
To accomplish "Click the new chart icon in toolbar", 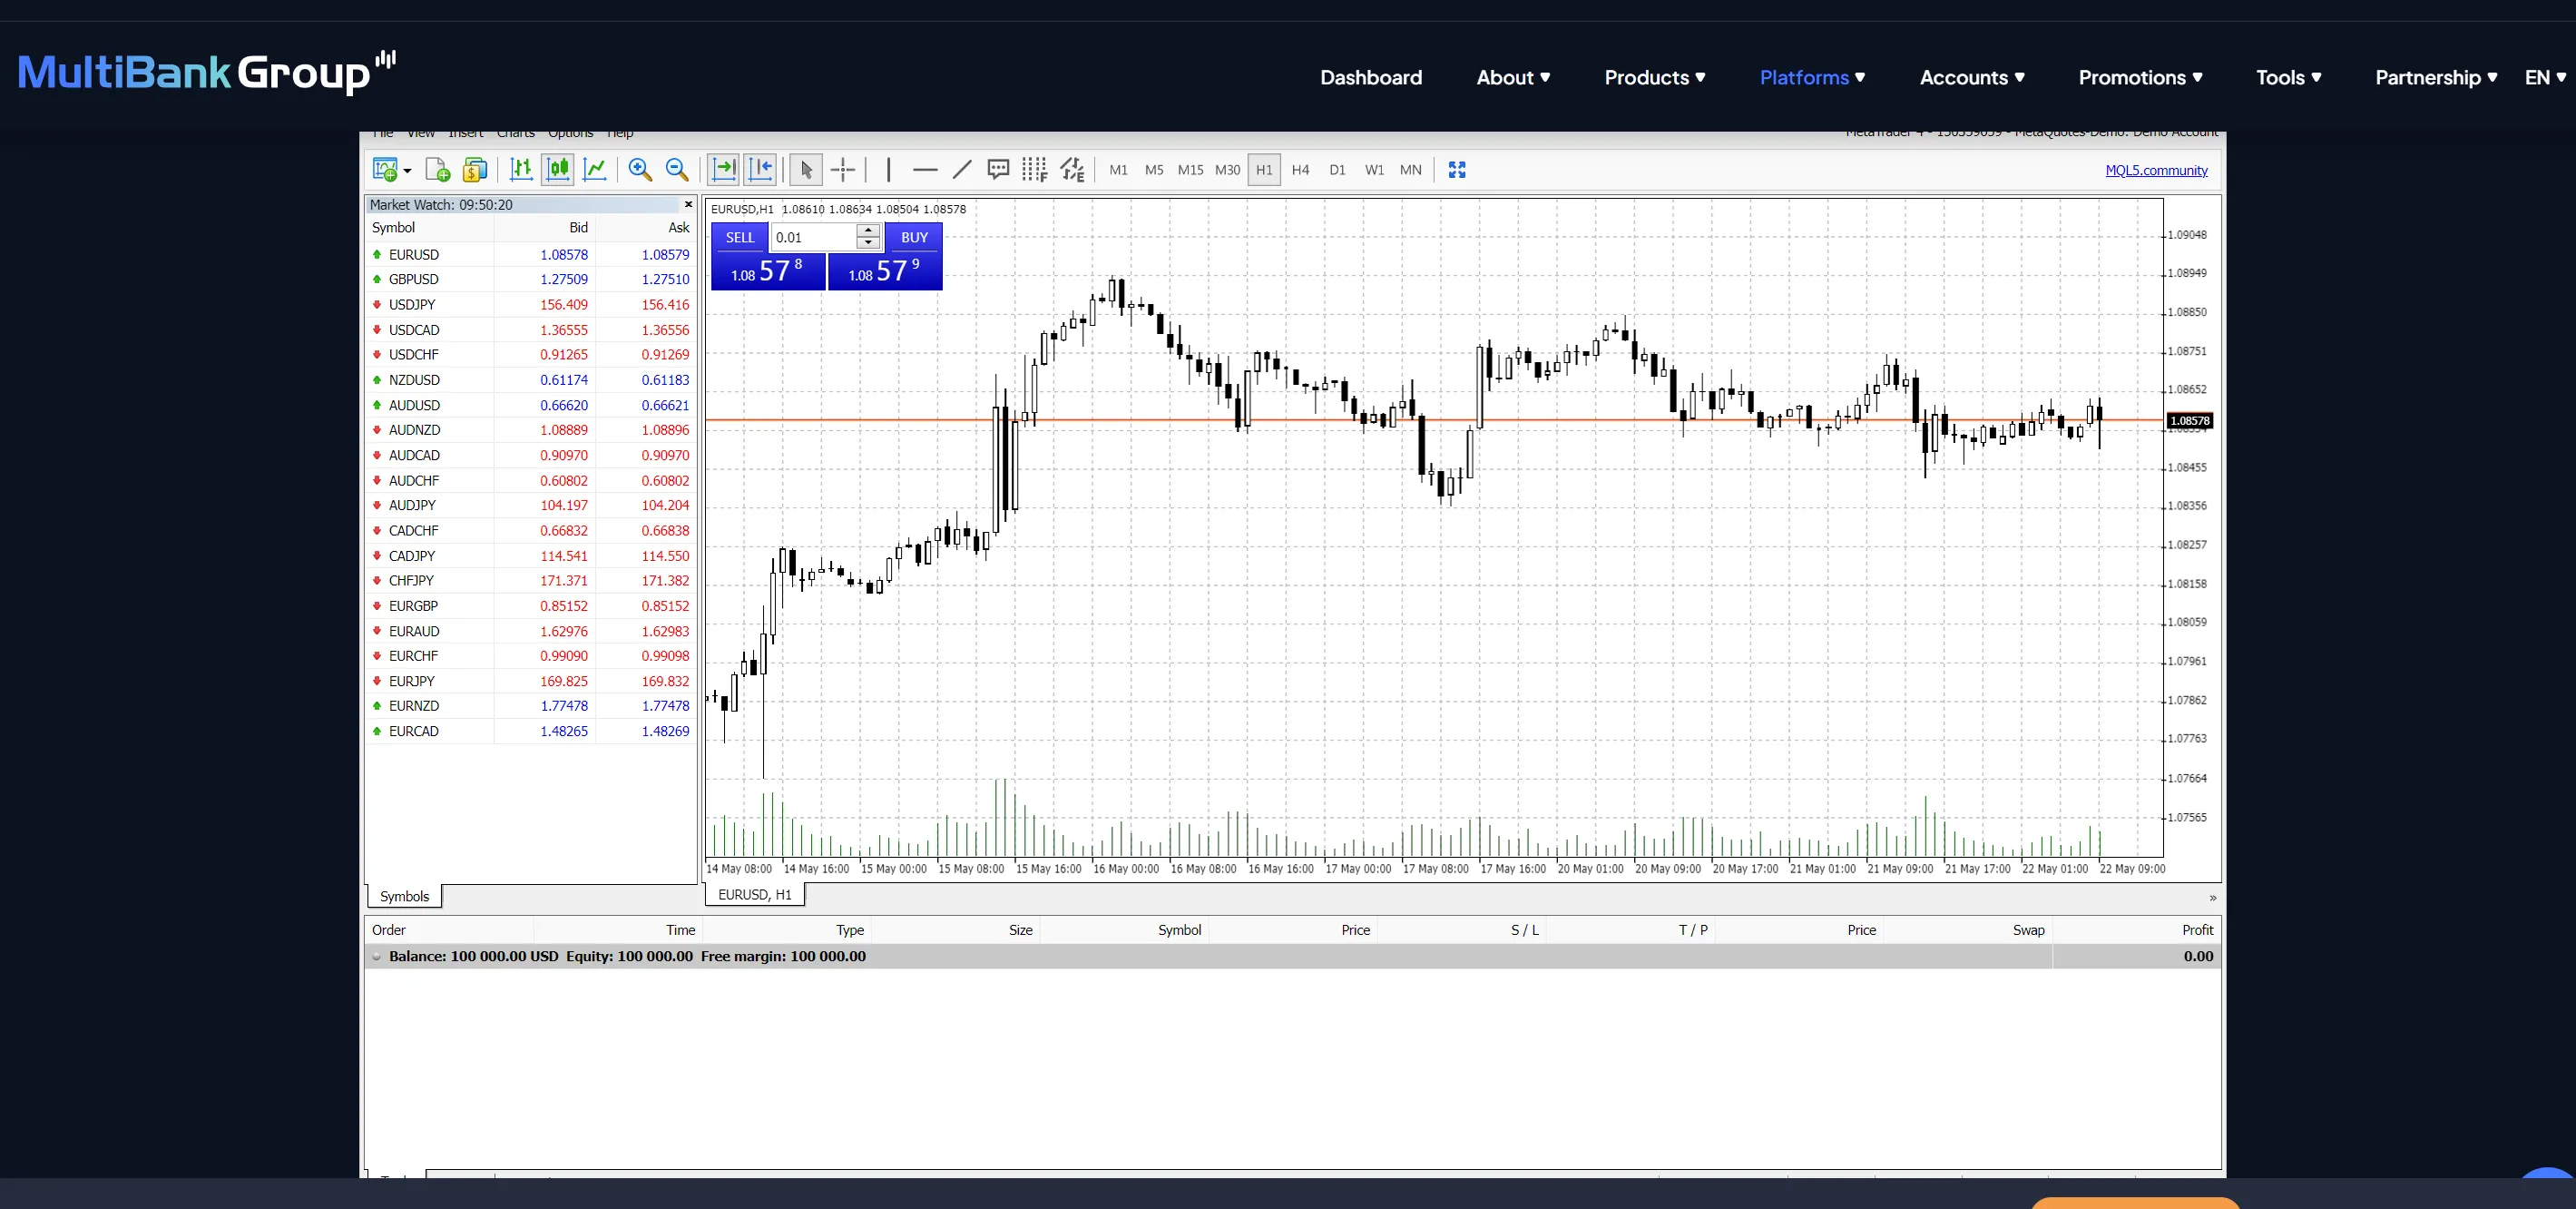I will pos(384,170).
